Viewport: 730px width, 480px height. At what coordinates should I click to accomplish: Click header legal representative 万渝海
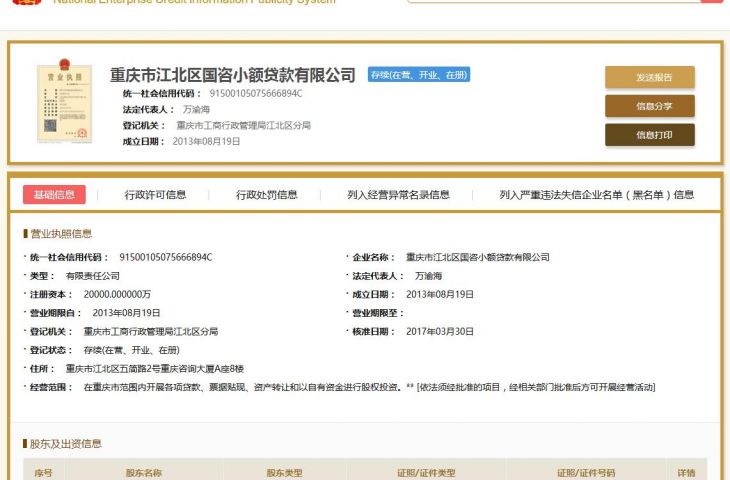click(x=196, y=109)
